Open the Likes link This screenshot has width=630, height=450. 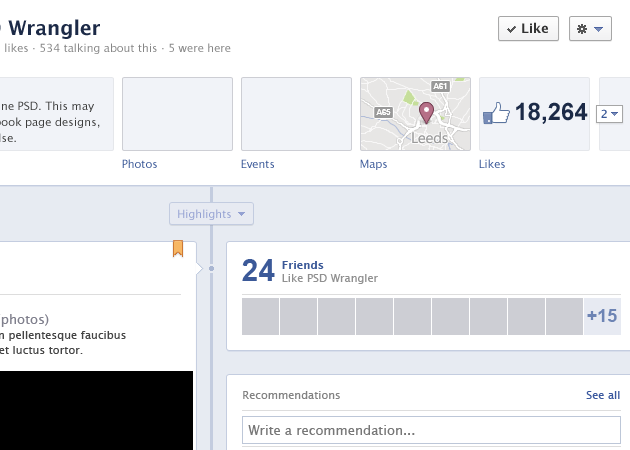(492, 164)
